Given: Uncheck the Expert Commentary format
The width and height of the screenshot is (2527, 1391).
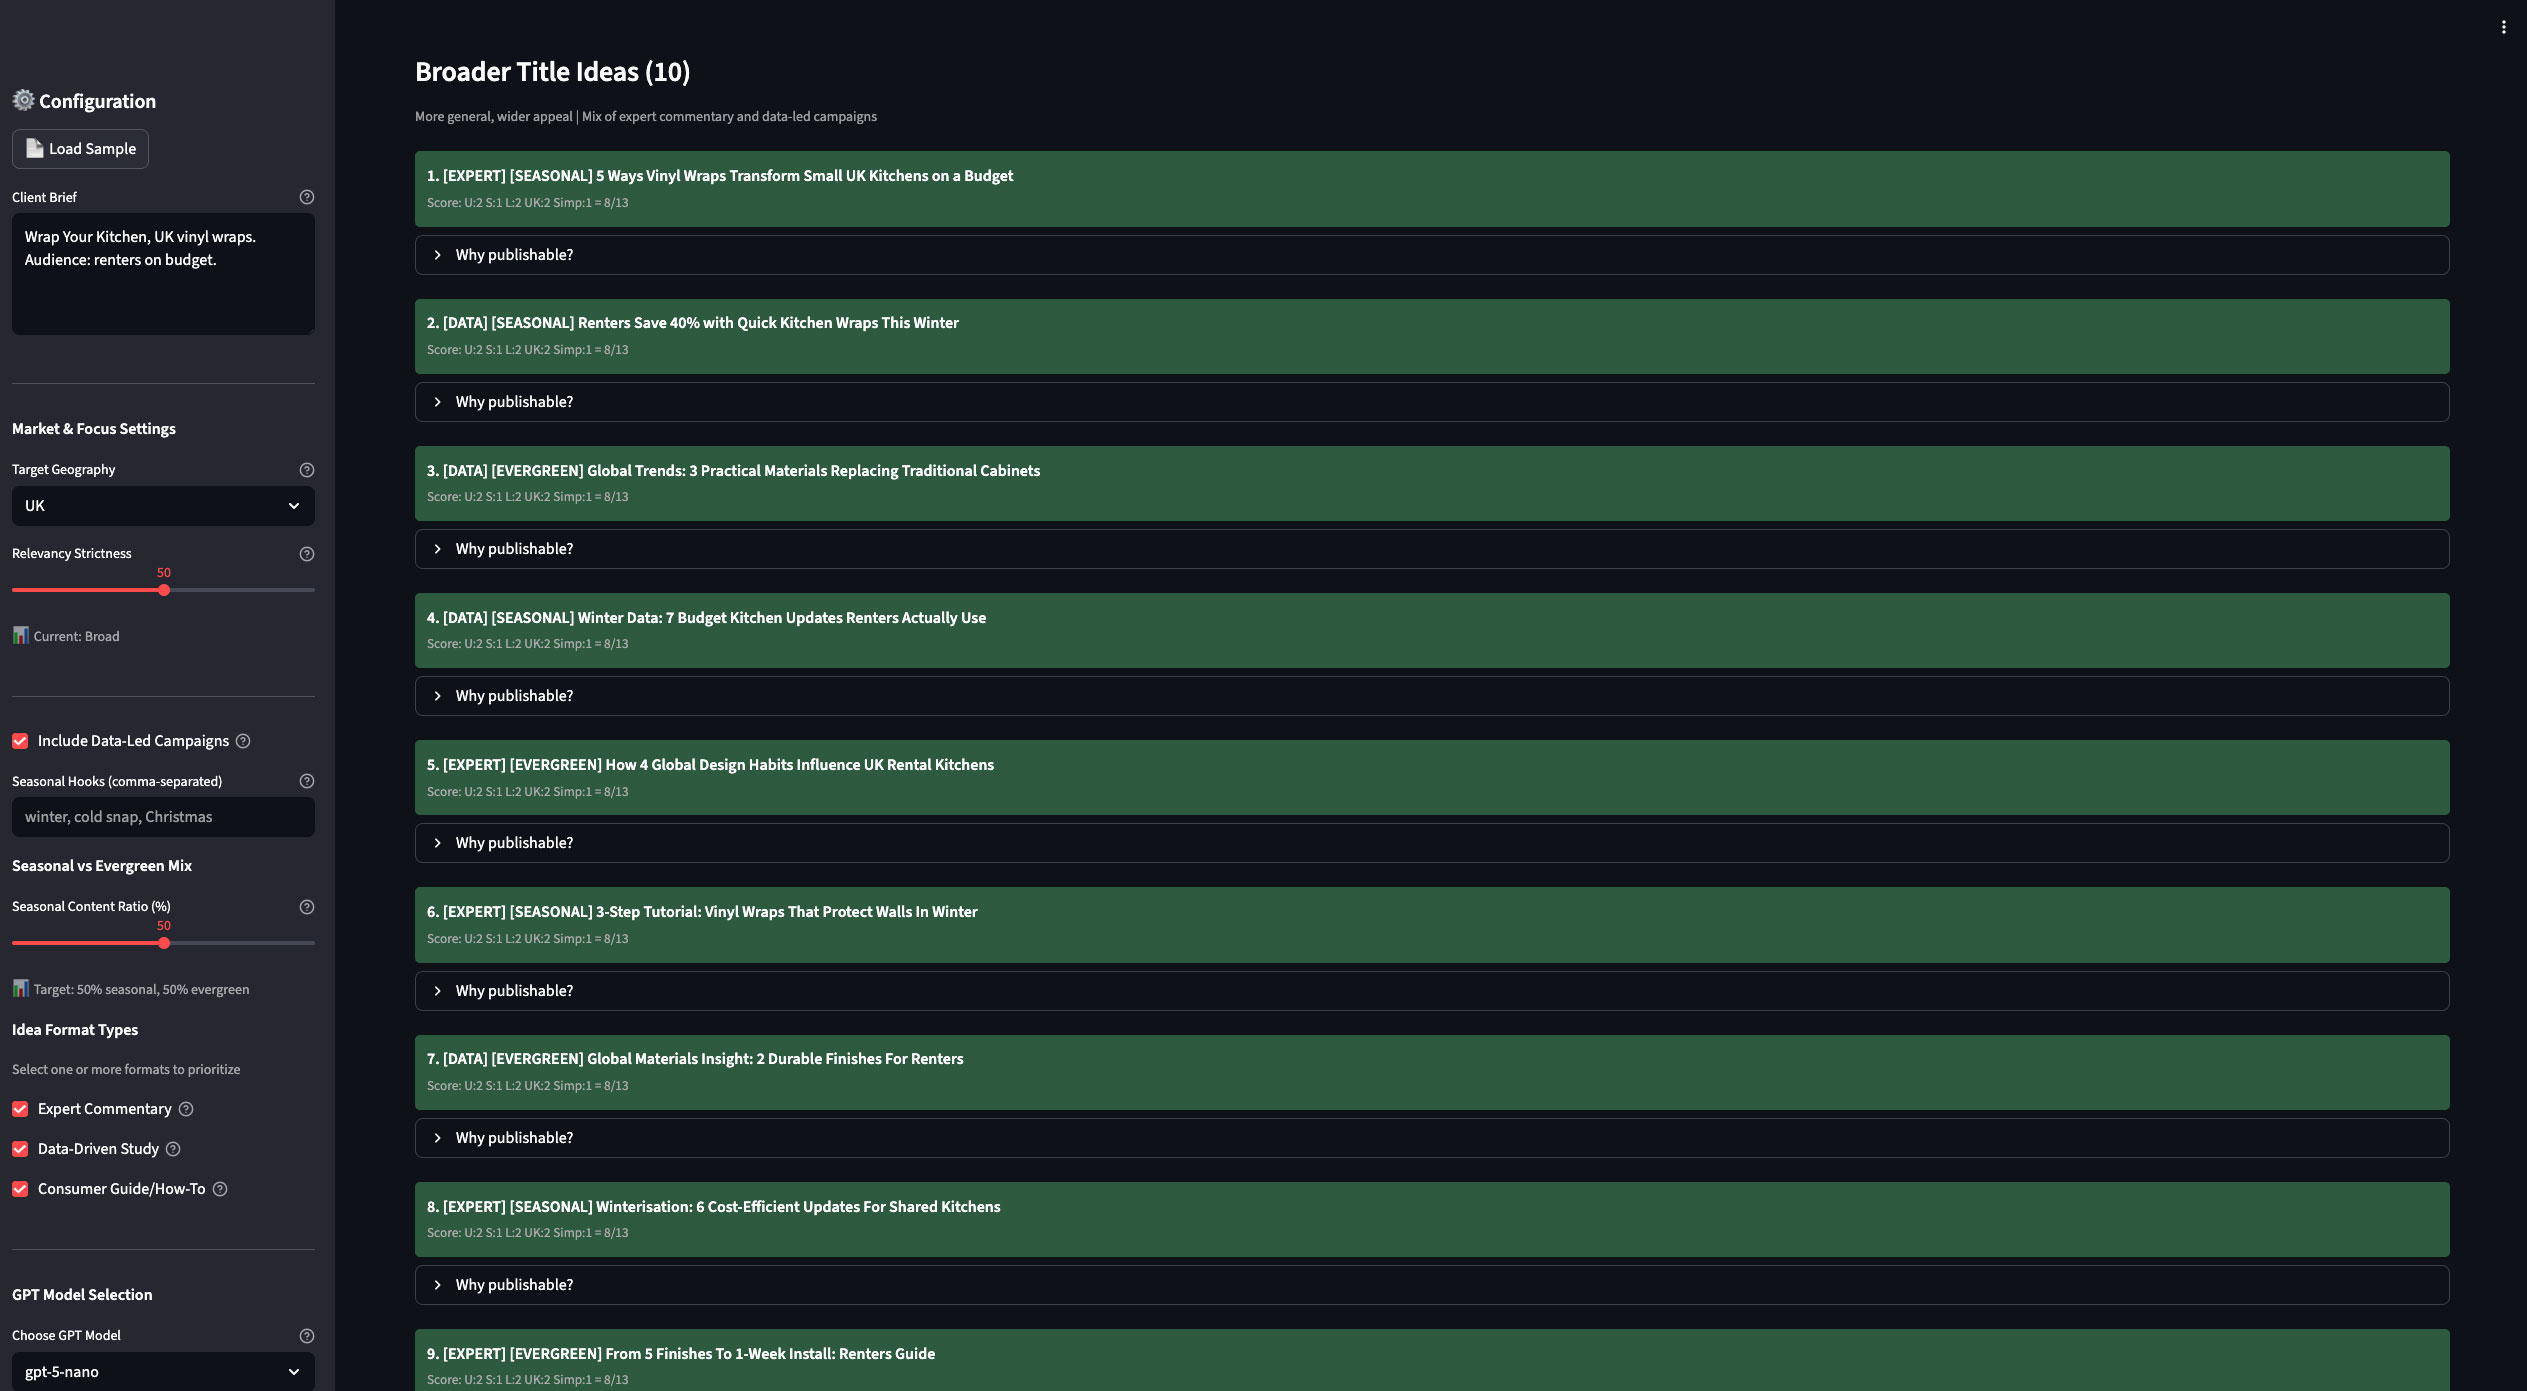Looking at the screenshot, I should point(19,1108).
